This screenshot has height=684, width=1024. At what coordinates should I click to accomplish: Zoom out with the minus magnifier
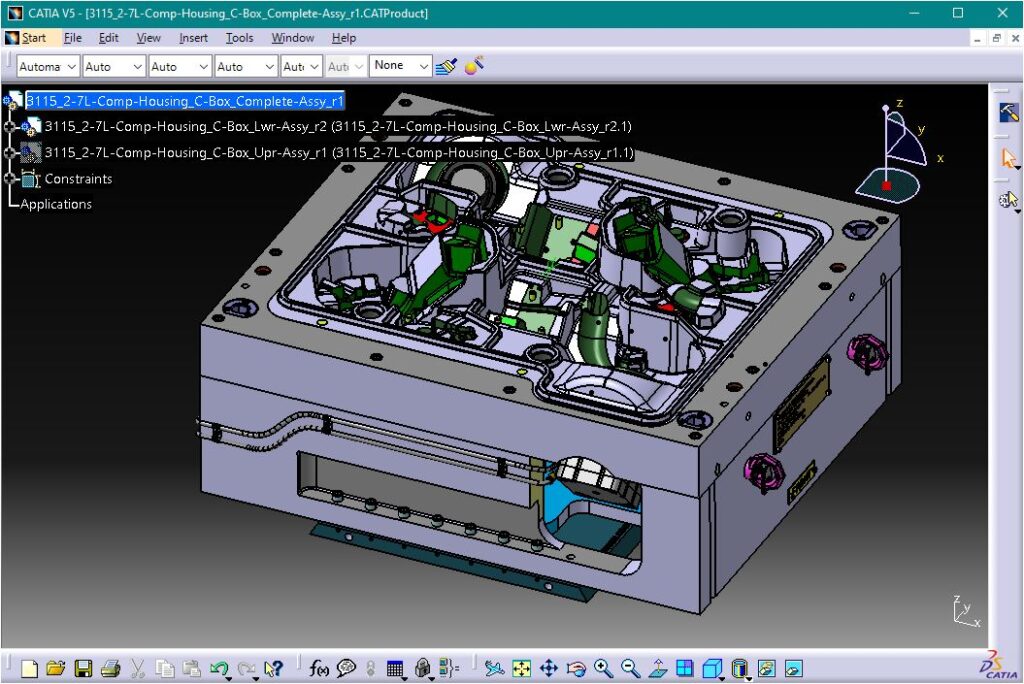[x=630, y=668]
